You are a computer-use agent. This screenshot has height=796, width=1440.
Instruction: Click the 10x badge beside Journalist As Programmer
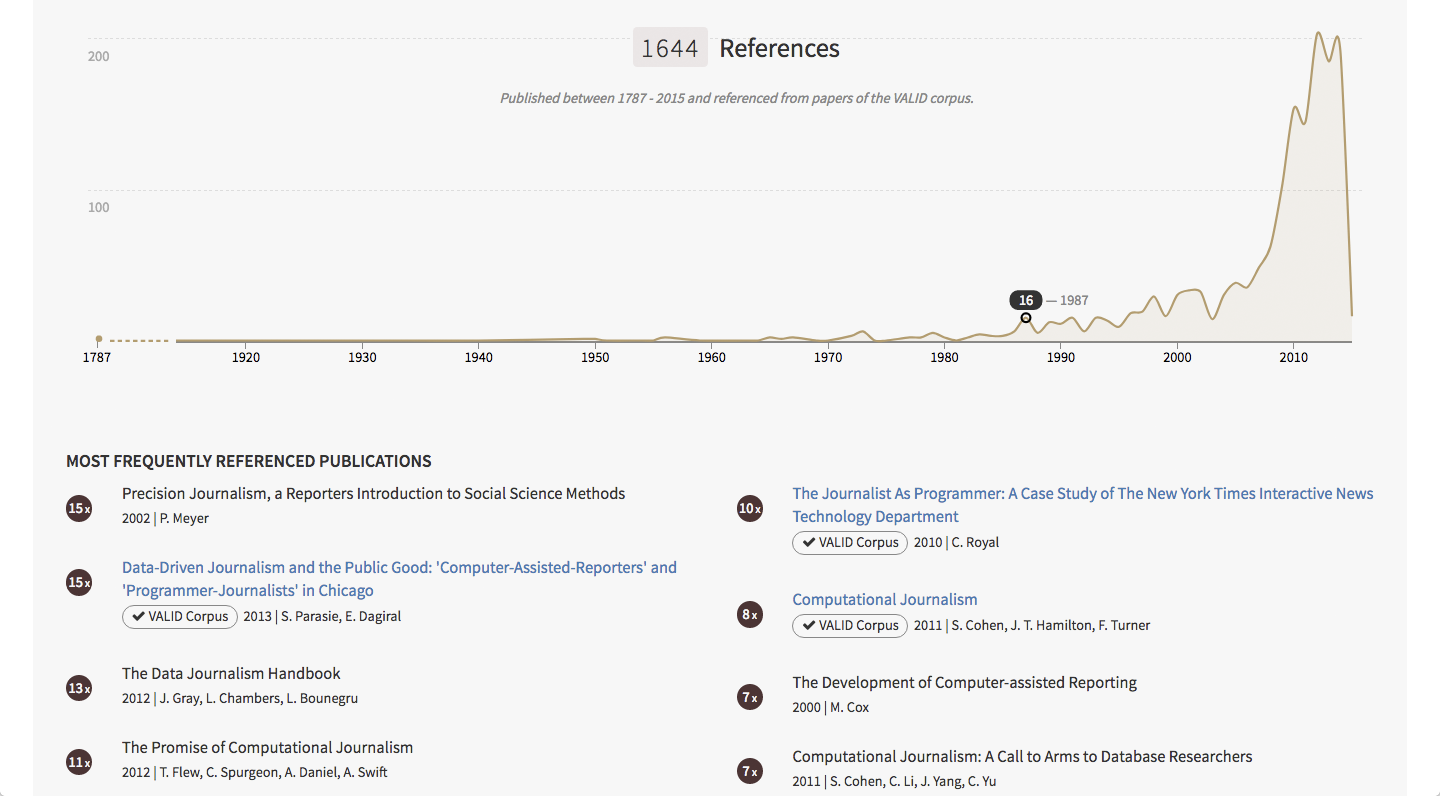750,508
